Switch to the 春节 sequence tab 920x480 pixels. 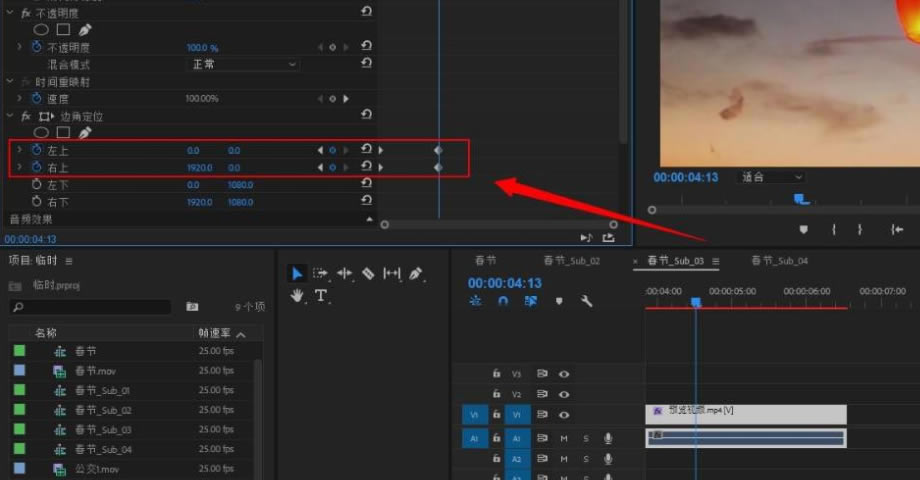click(x=485, y=261)
